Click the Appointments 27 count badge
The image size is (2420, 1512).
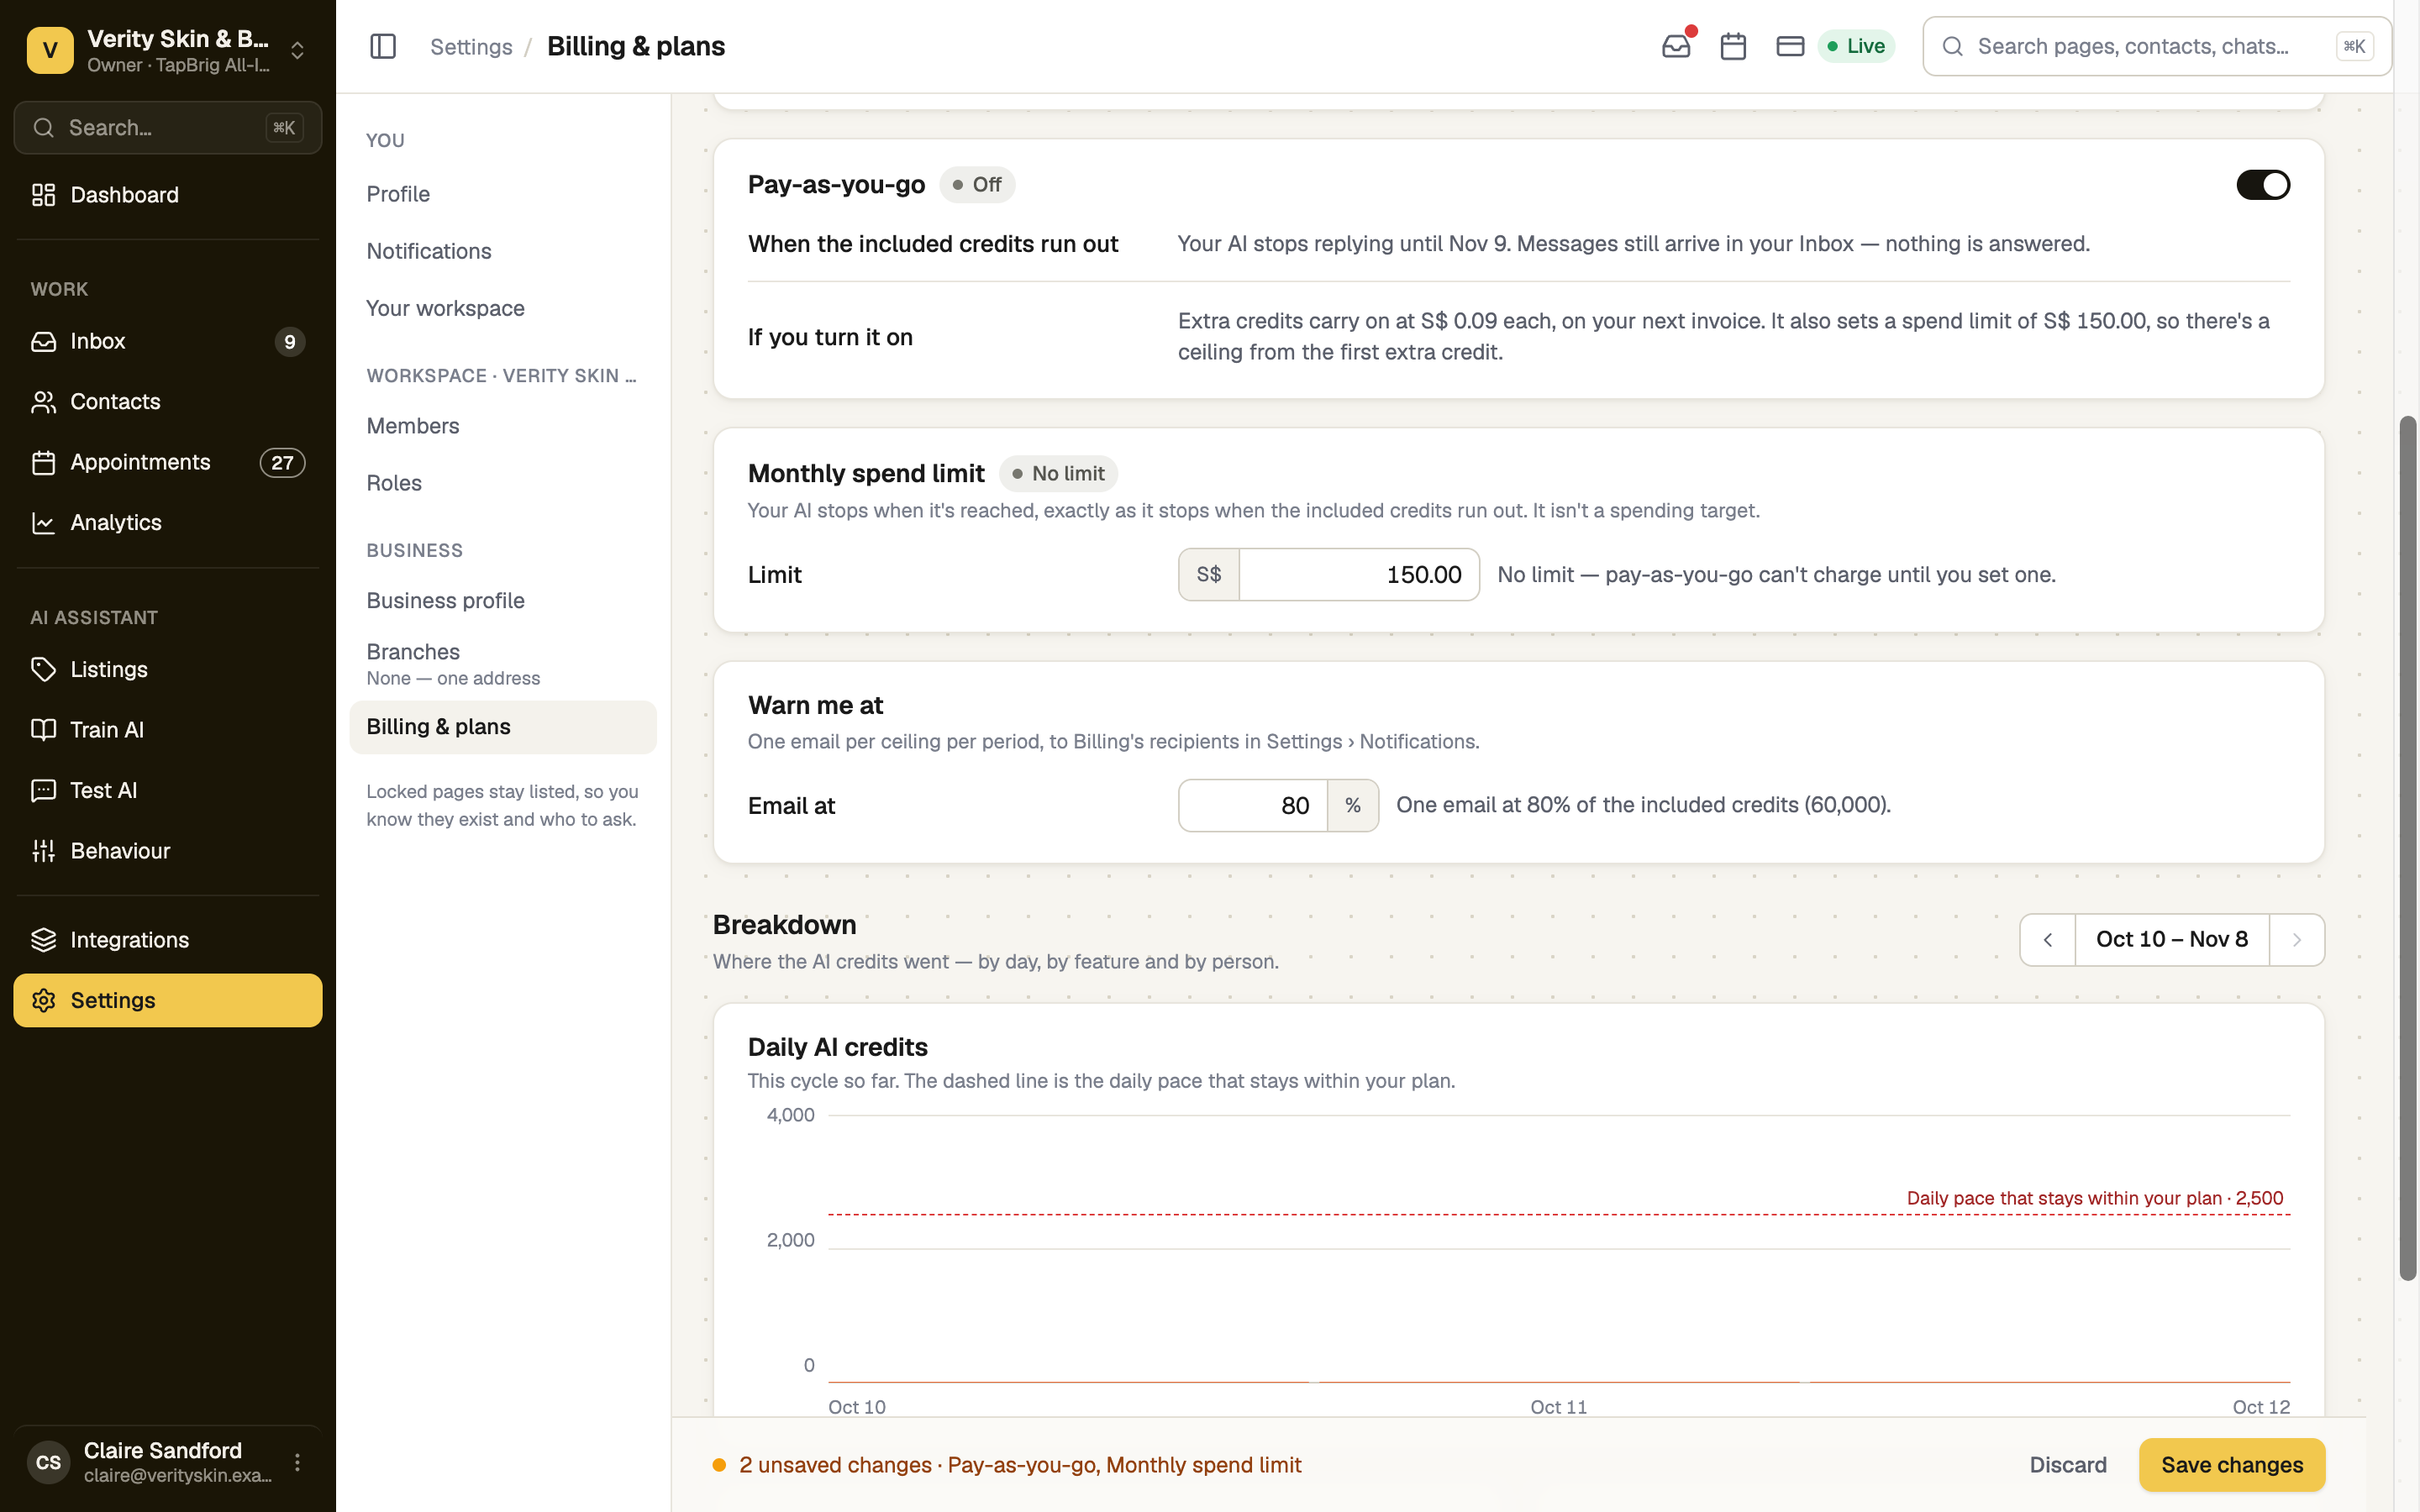pyautogui.click(x=282, y=463)
